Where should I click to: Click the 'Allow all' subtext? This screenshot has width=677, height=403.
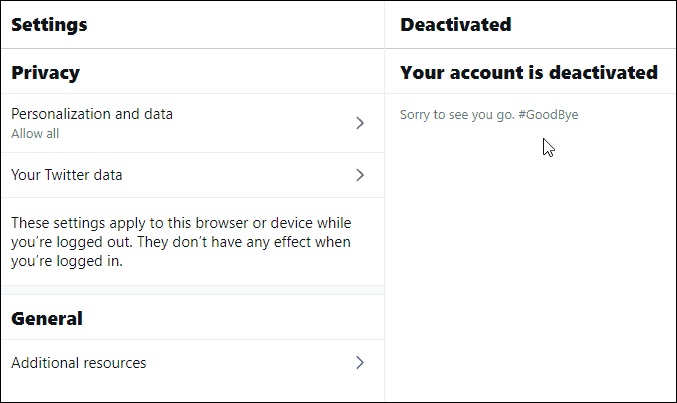click(x=35, y=134)
